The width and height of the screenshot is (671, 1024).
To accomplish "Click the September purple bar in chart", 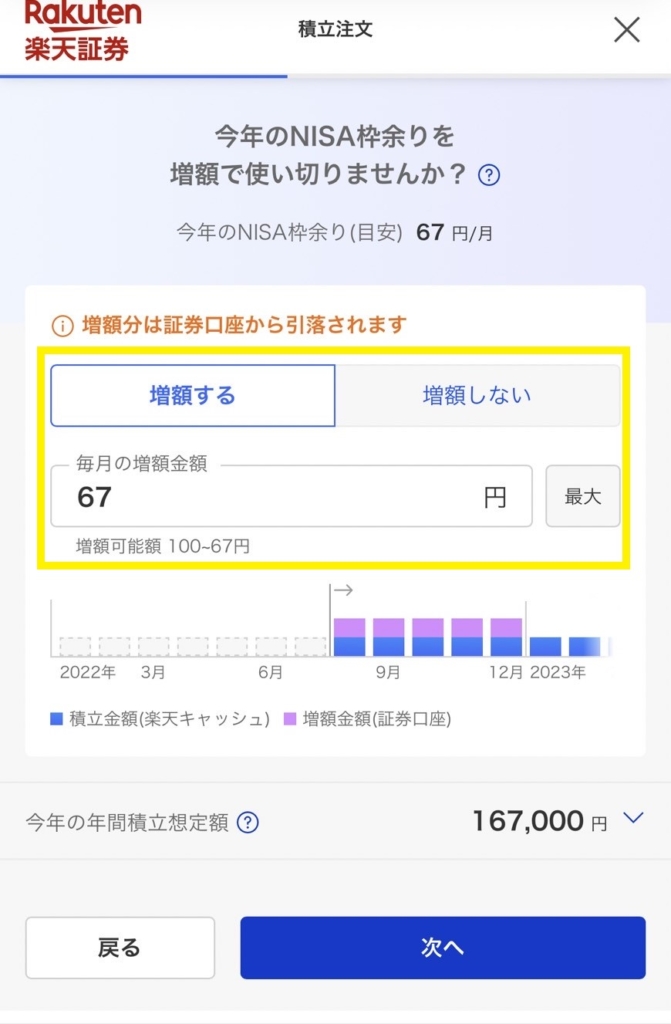I will (389, 628).
